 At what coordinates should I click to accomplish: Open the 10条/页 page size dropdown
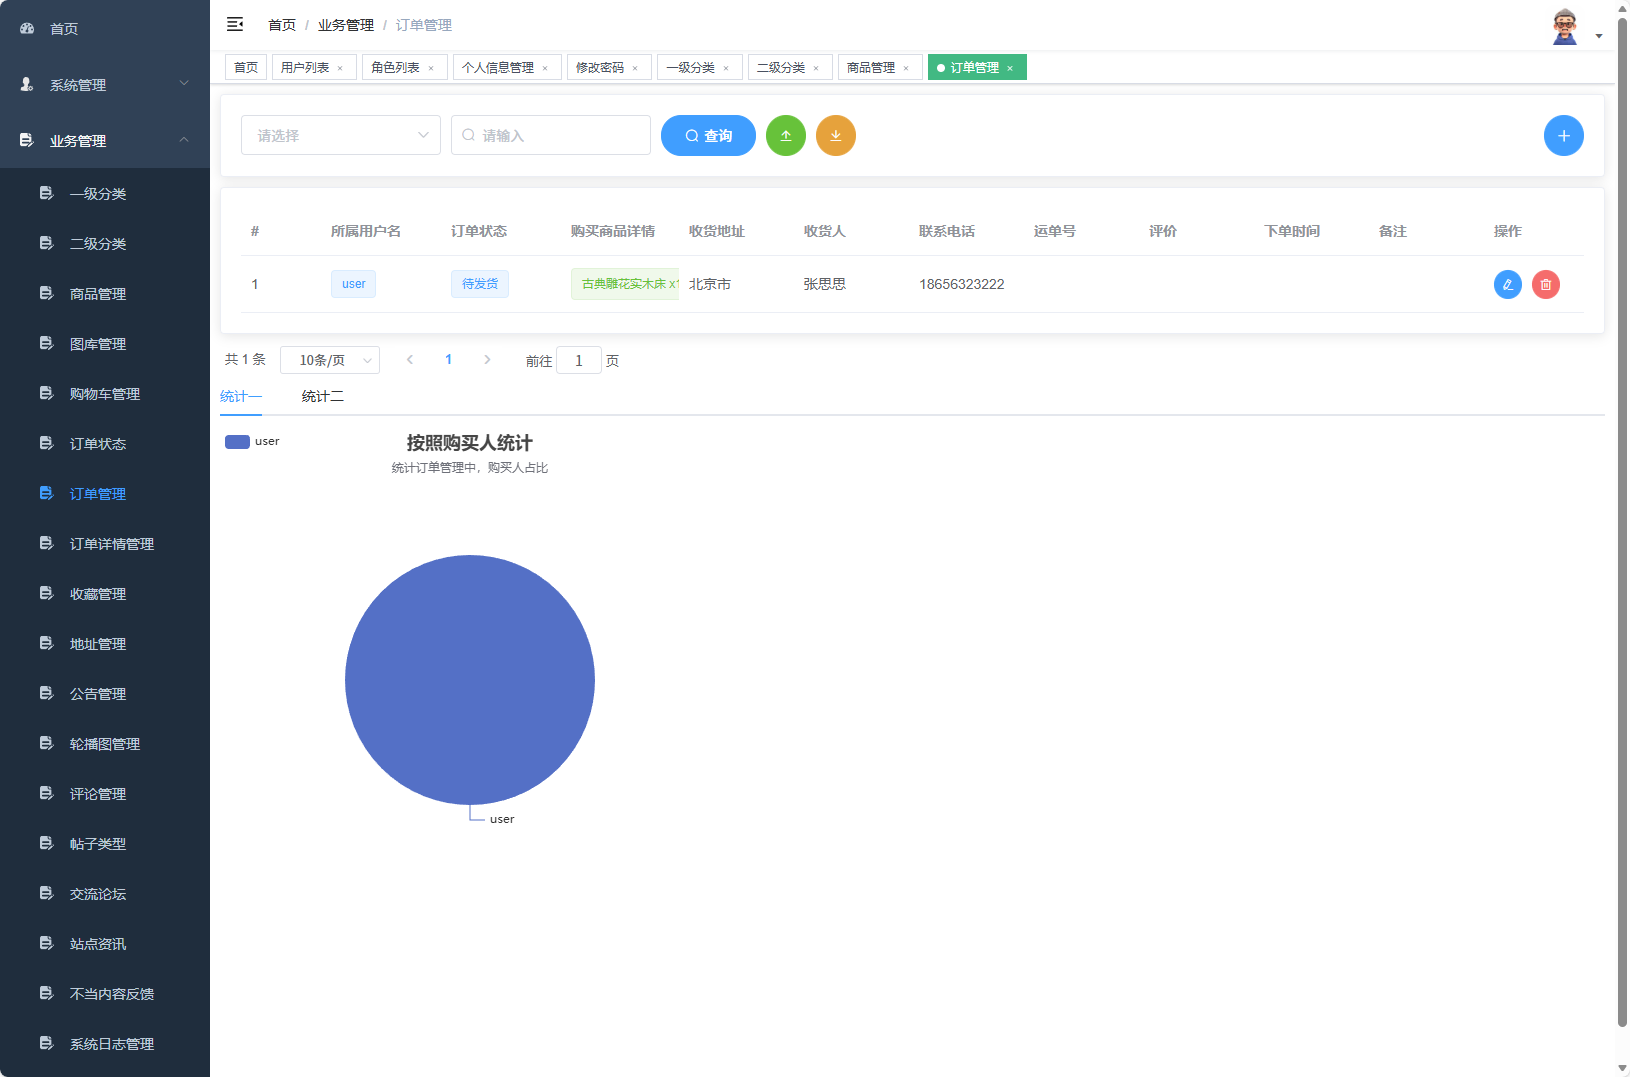[x=330, y=360]
